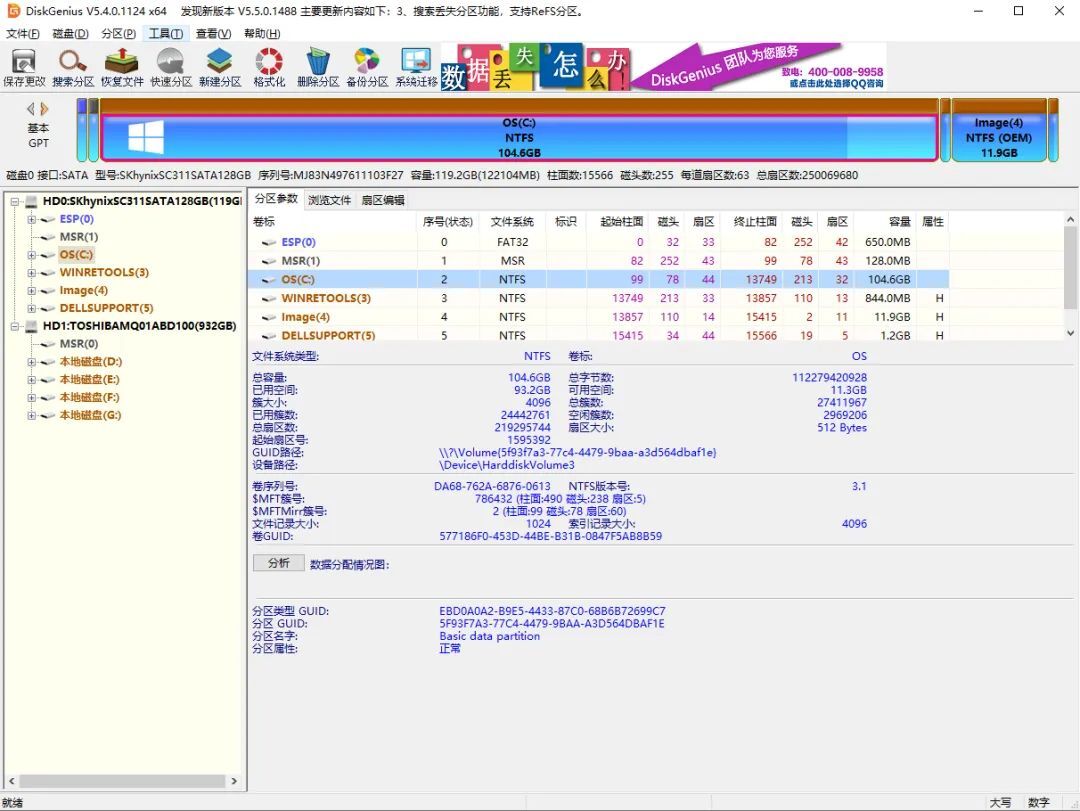Click the New Partition (新建分区) toolbar icon

point(220,67)
